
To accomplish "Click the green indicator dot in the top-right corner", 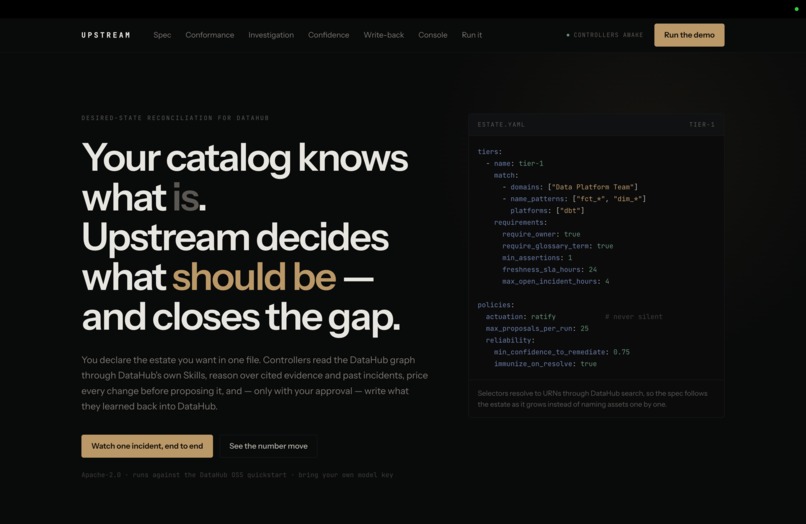I will (x=797, y=9).
